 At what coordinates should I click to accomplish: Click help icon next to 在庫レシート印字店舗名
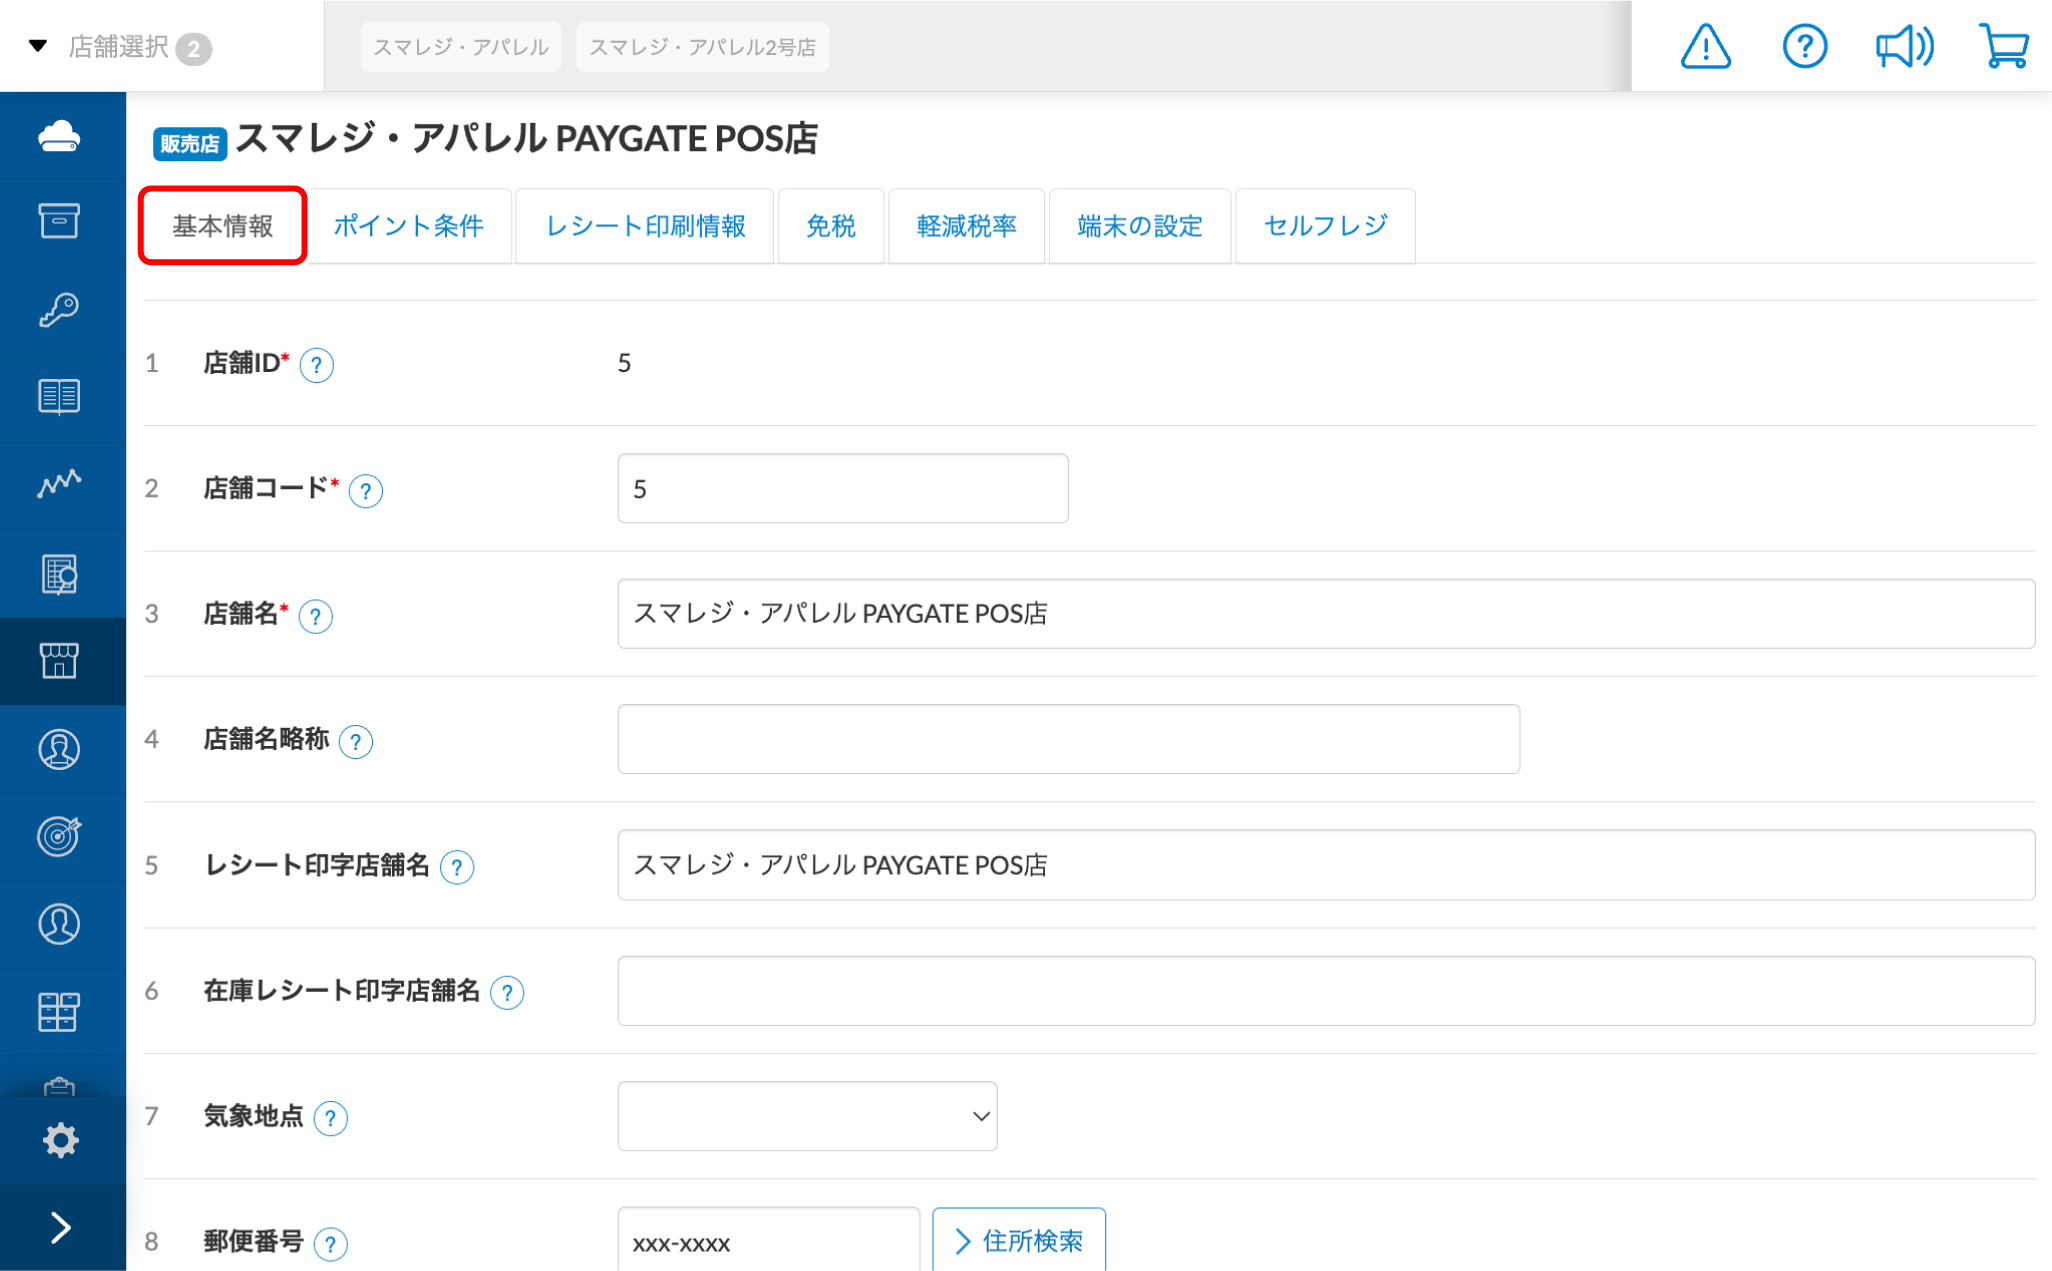(x=508, y=993)
